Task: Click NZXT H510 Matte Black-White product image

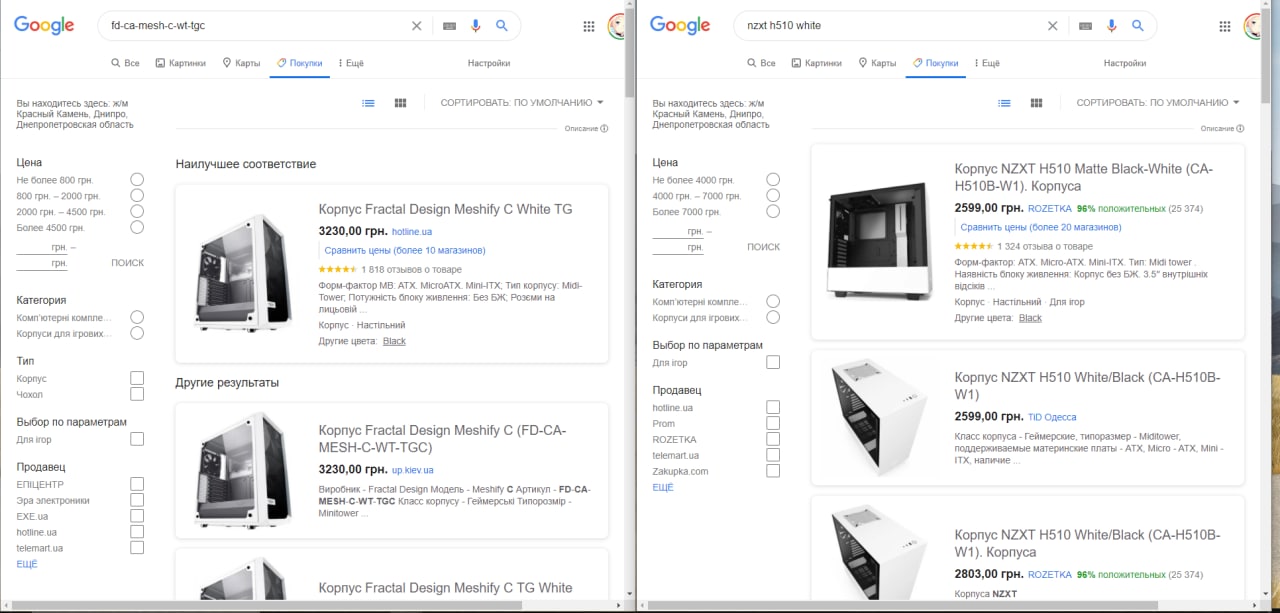Action: (878, 239)
